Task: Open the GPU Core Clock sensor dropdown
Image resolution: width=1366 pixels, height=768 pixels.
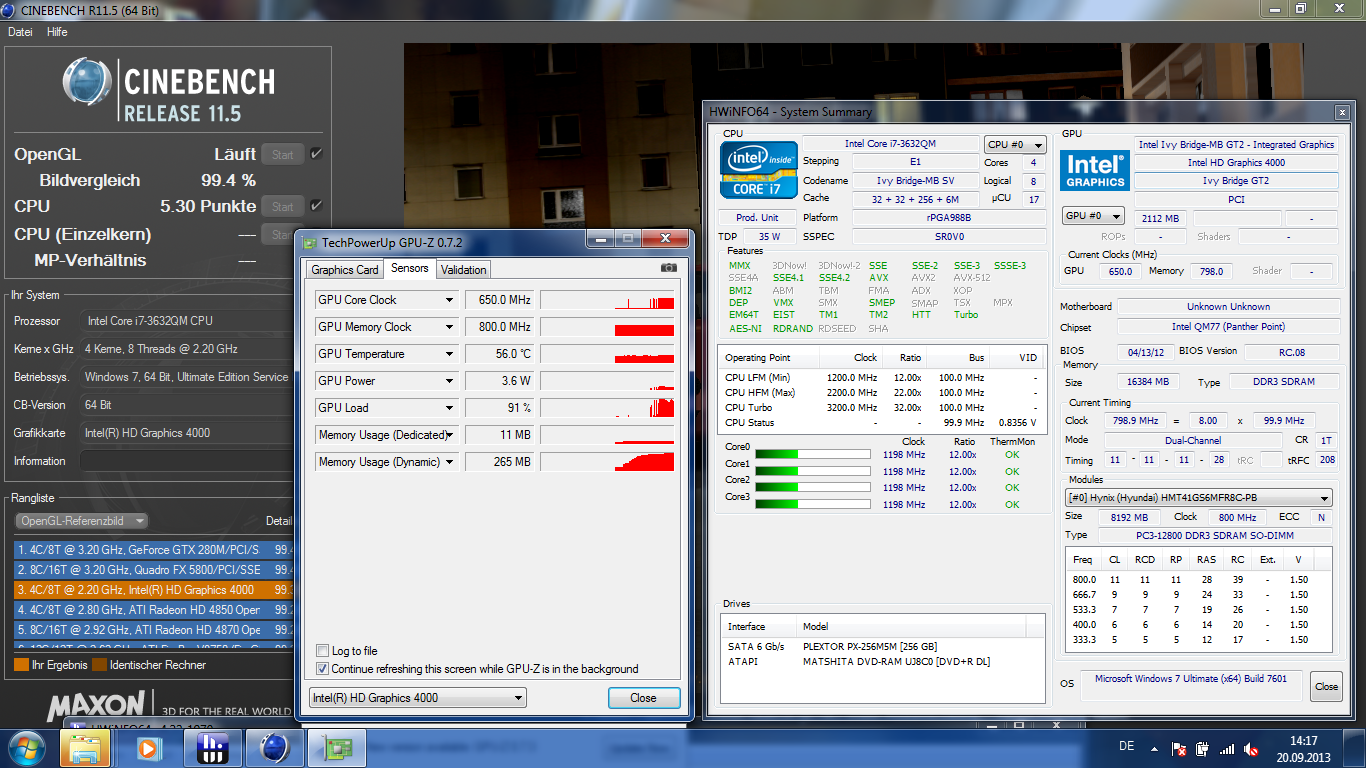Action: click(450, 300)
